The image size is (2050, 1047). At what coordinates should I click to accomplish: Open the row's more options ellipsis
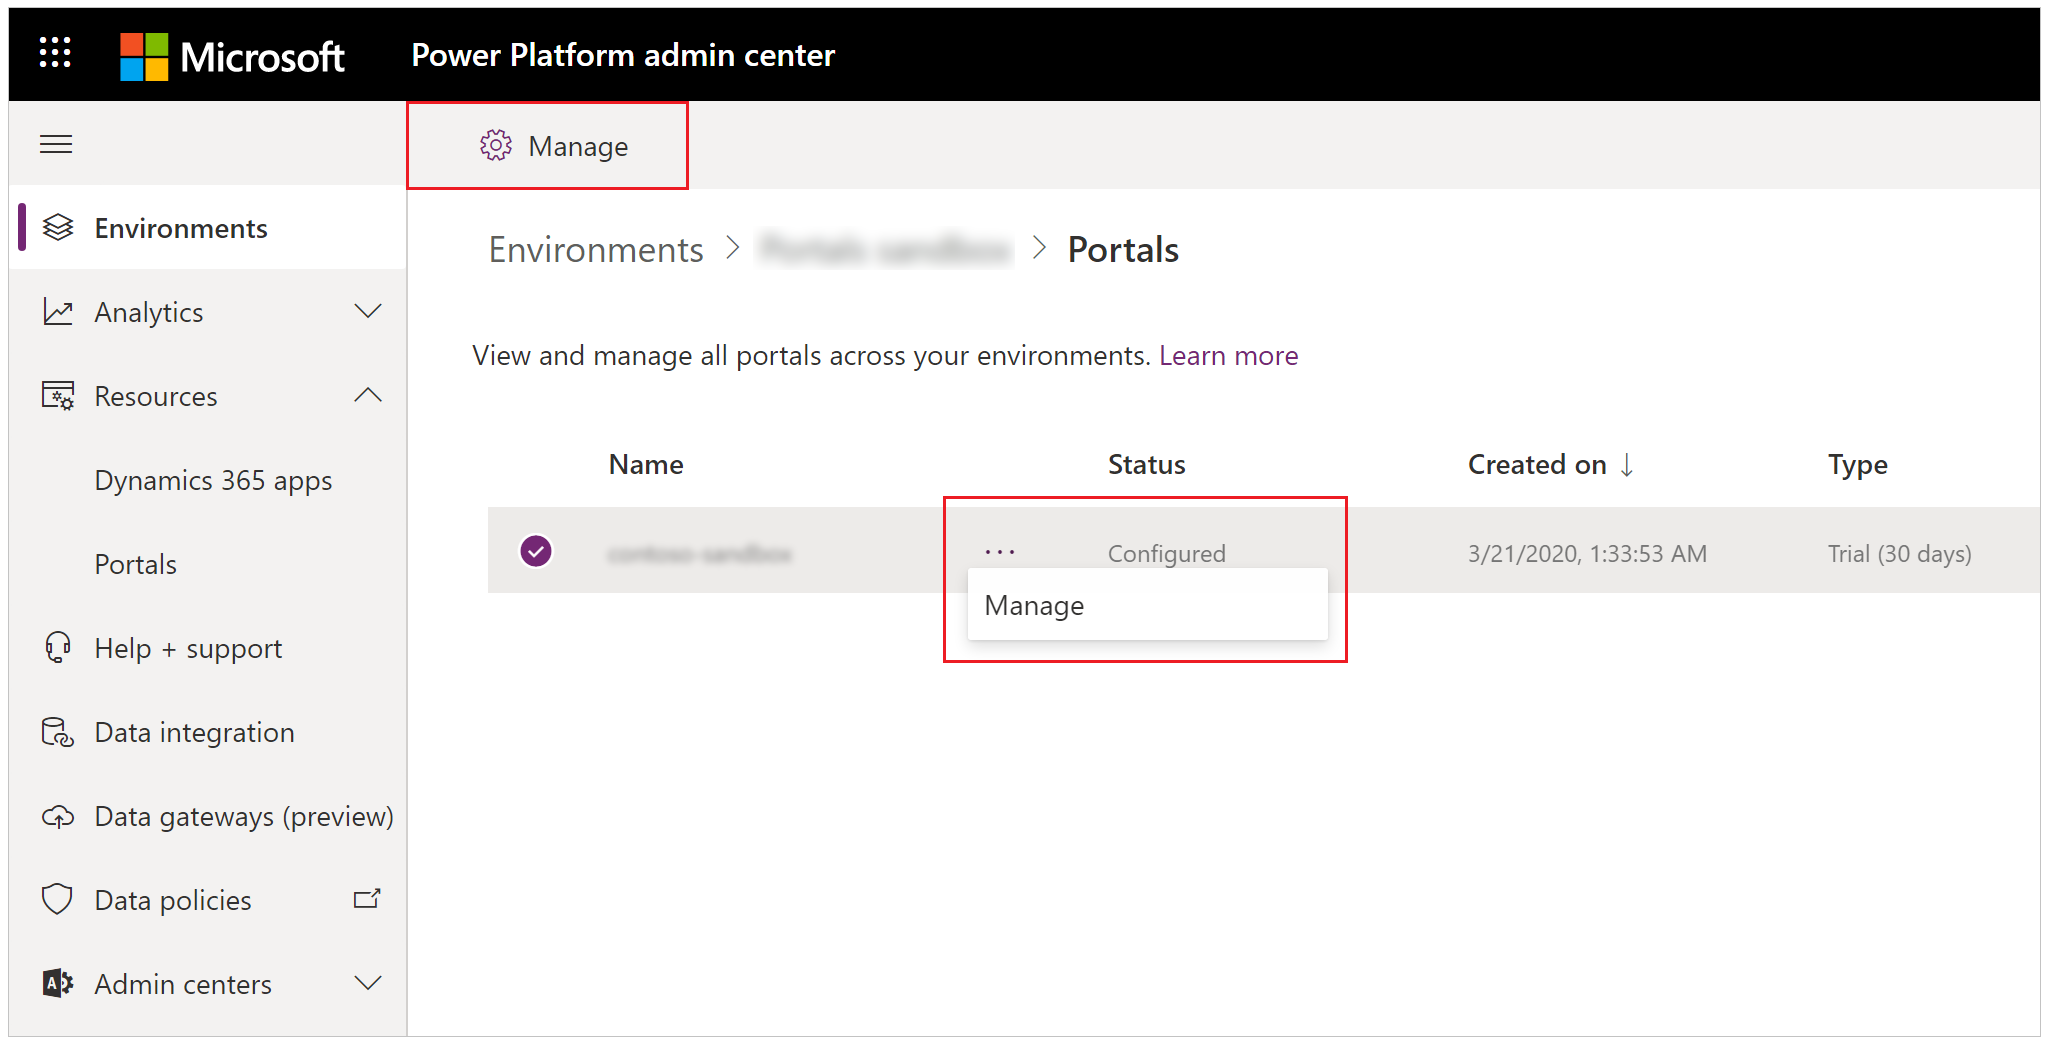[1000, 552]
